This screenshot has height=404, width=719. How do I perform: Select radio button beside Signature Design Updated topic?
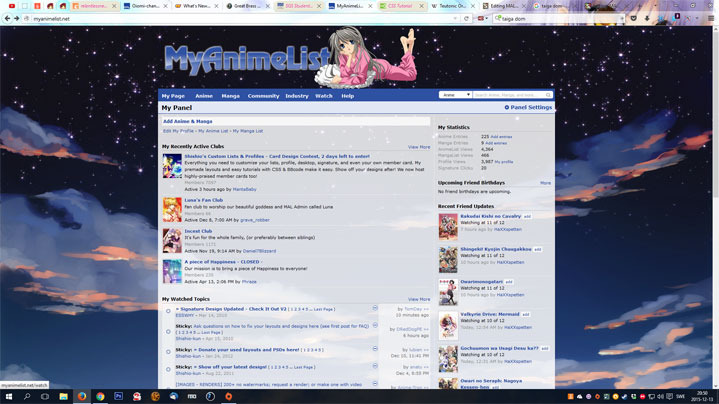[x=168, y=311]
